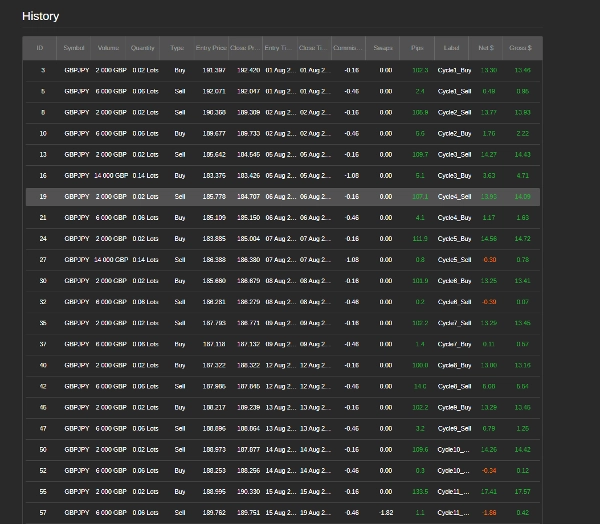Image resolution: width=600 pixels, height=524 pixels.
Task: Click close price 184.707 in row 19
Action: point(248,197)
